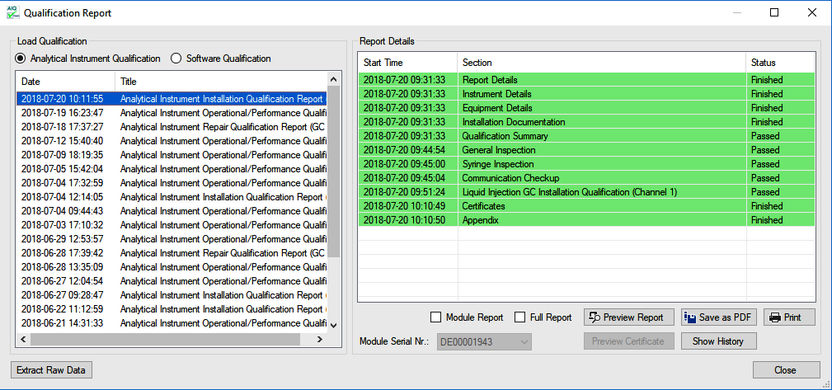The image size is (832, 390).
Task: Click the Extract Raw Data button
Action: tap(51, 370)
